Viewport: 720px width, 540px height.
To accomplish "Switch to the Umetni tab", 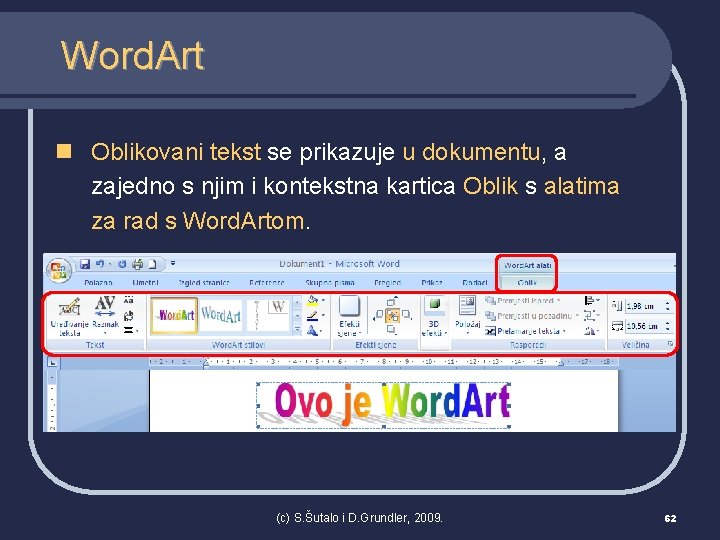I will [145, 282].
